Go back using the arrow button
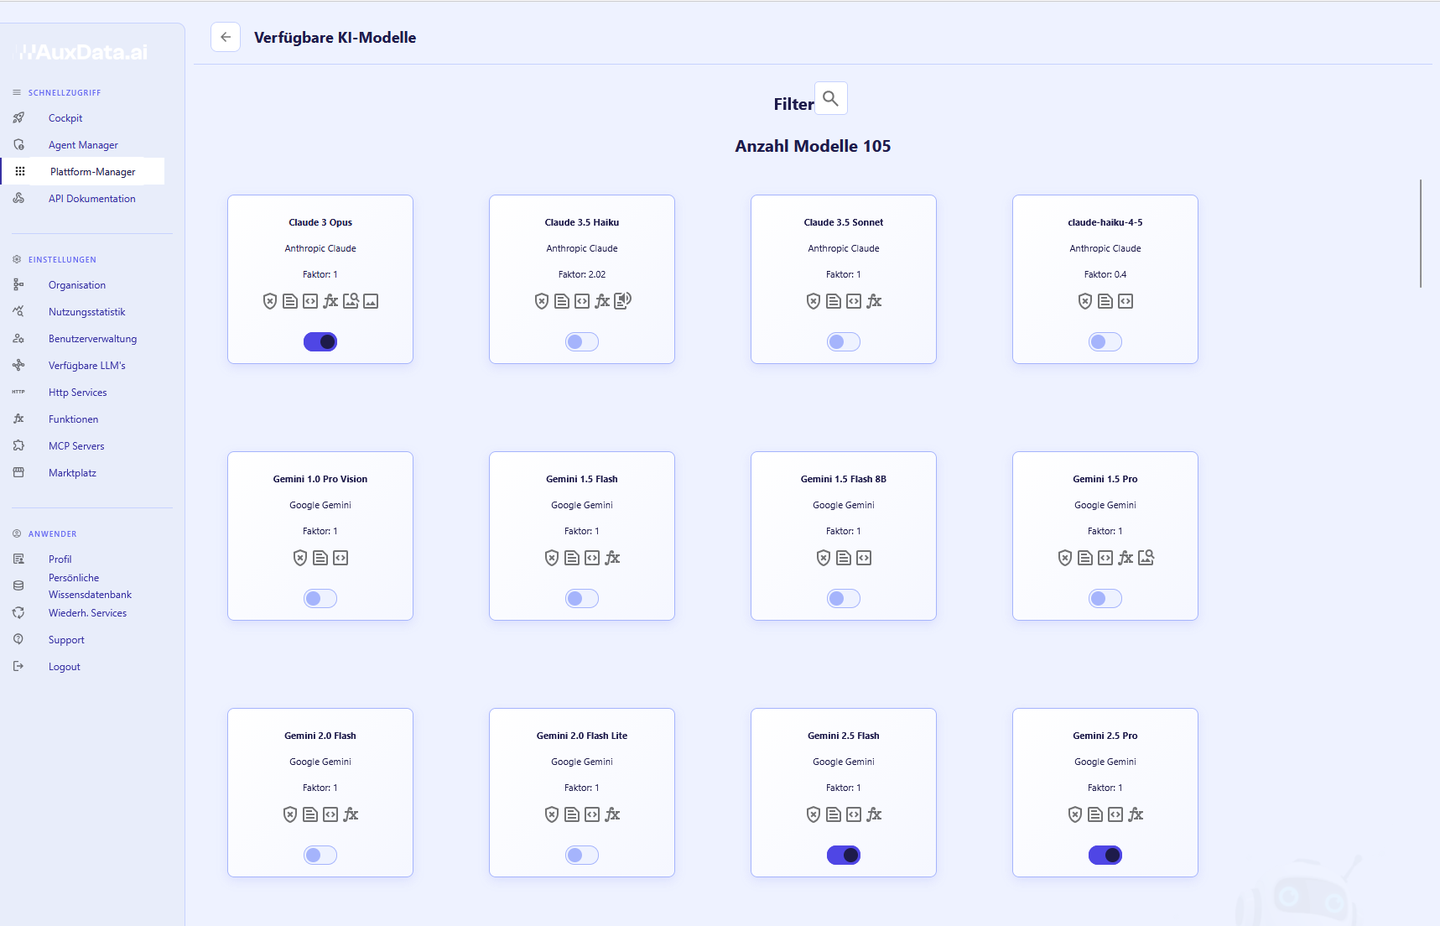1440x926 pixels. coord(225,37)
